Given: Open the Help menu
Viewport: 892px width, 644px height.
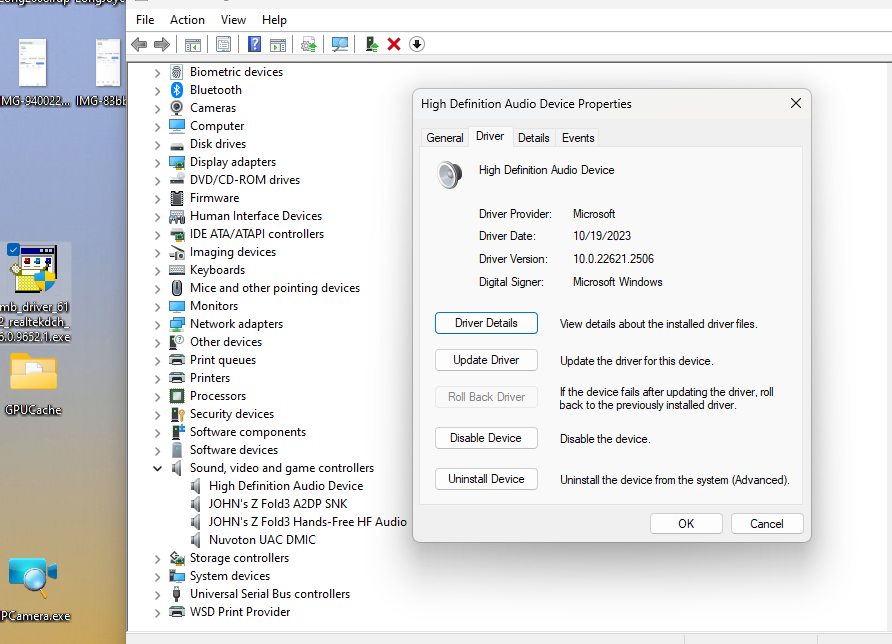Looking at the screenshot, I should [274, 20].
